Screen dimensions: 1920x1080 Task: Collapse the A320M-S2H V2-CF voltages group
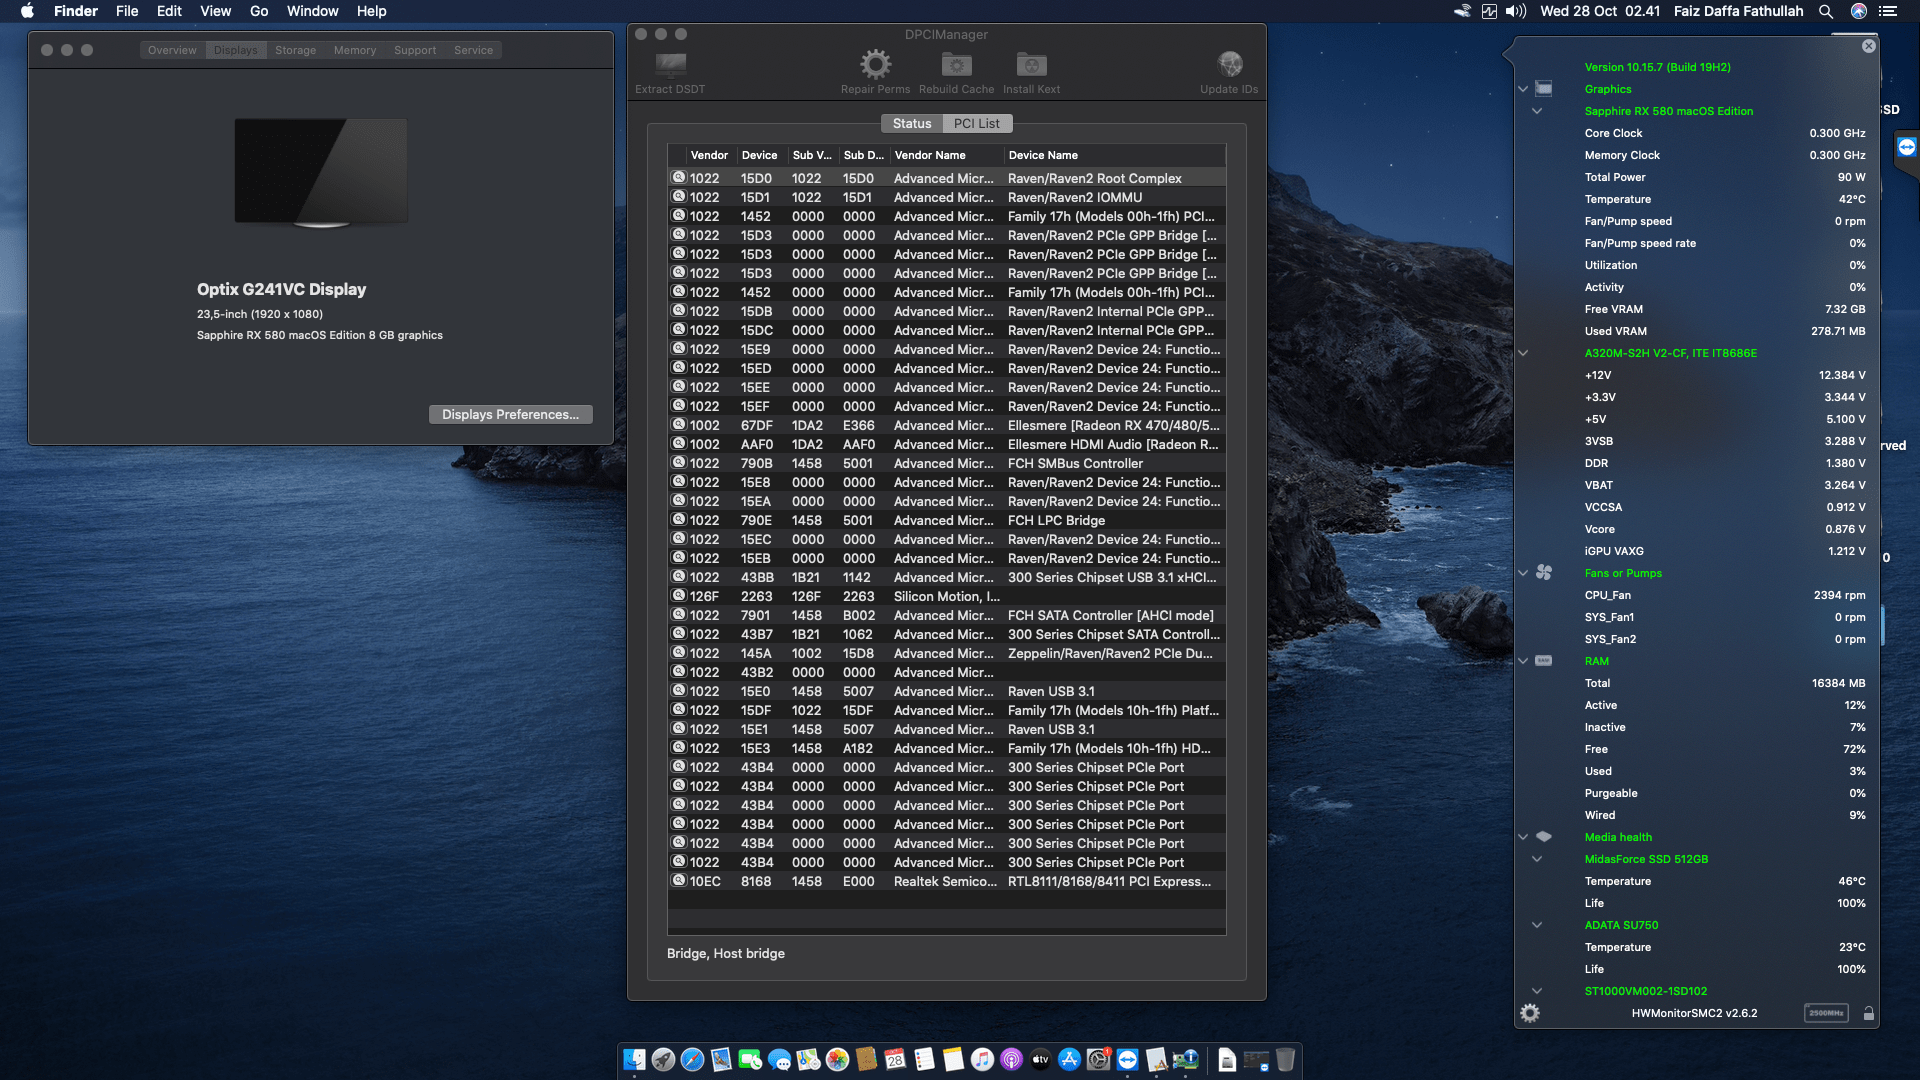[x=1523, y=353]
